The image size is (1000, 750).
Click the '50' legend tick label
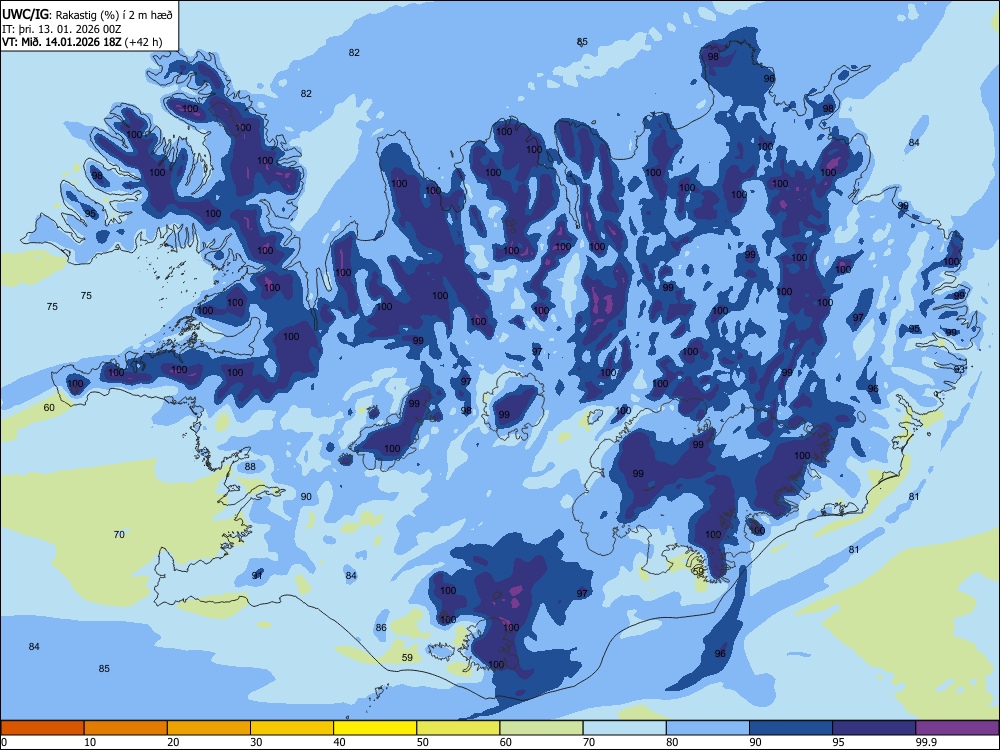(x=422, y=742)
